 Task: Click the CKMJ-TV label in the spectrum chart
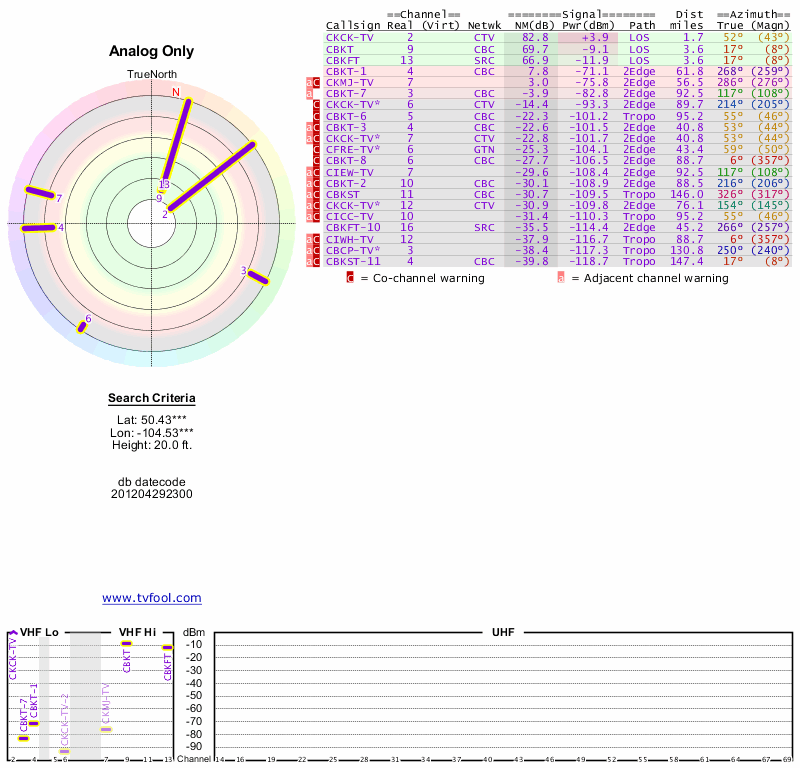click(106, 708)
